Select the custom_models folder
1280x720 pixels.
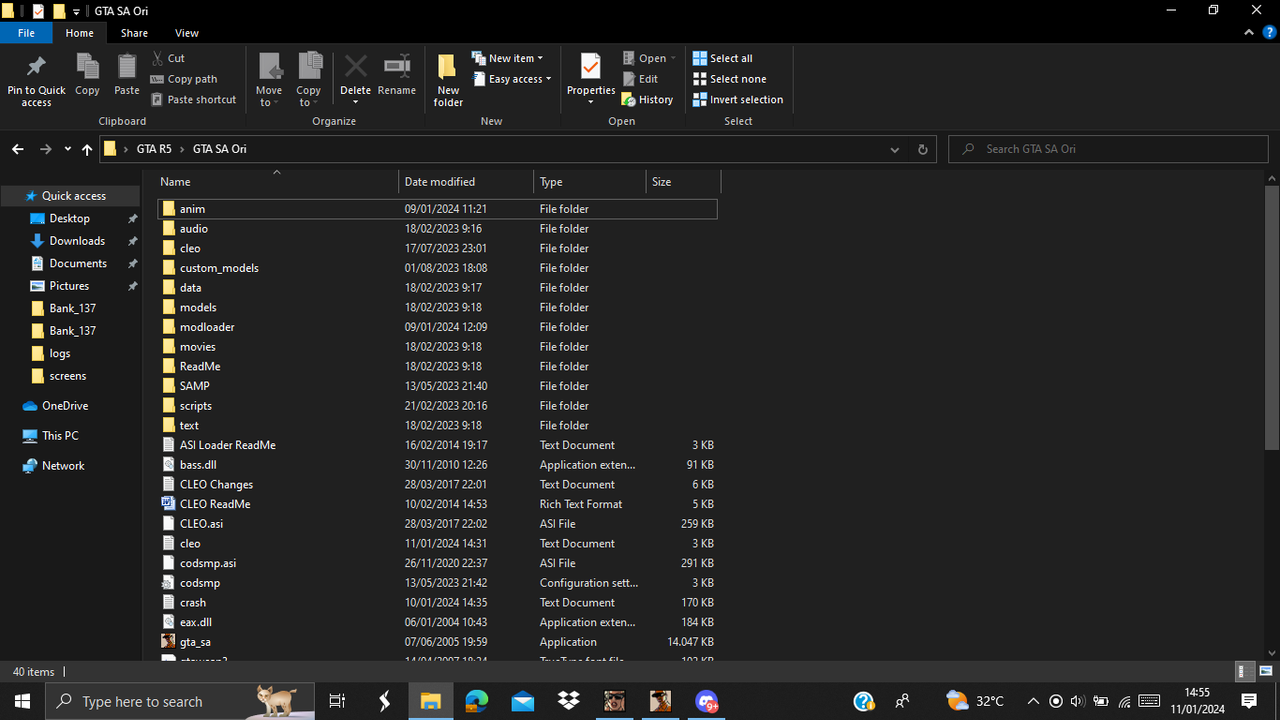[x=438, y=268]
